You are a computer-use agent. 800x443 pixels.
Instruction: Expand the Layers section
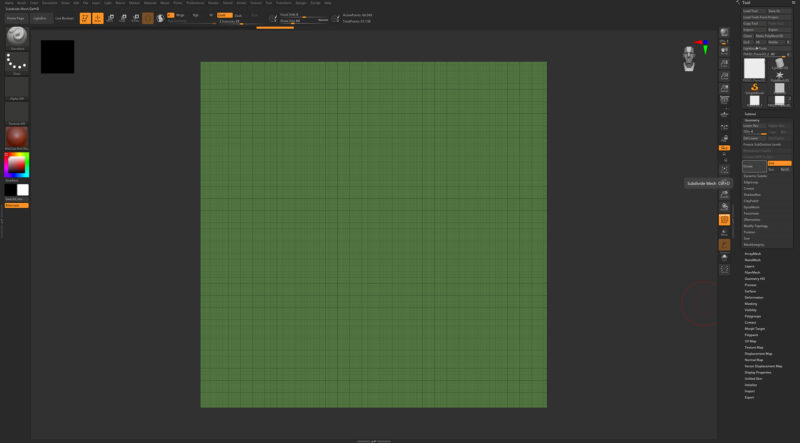pos(749,266)
